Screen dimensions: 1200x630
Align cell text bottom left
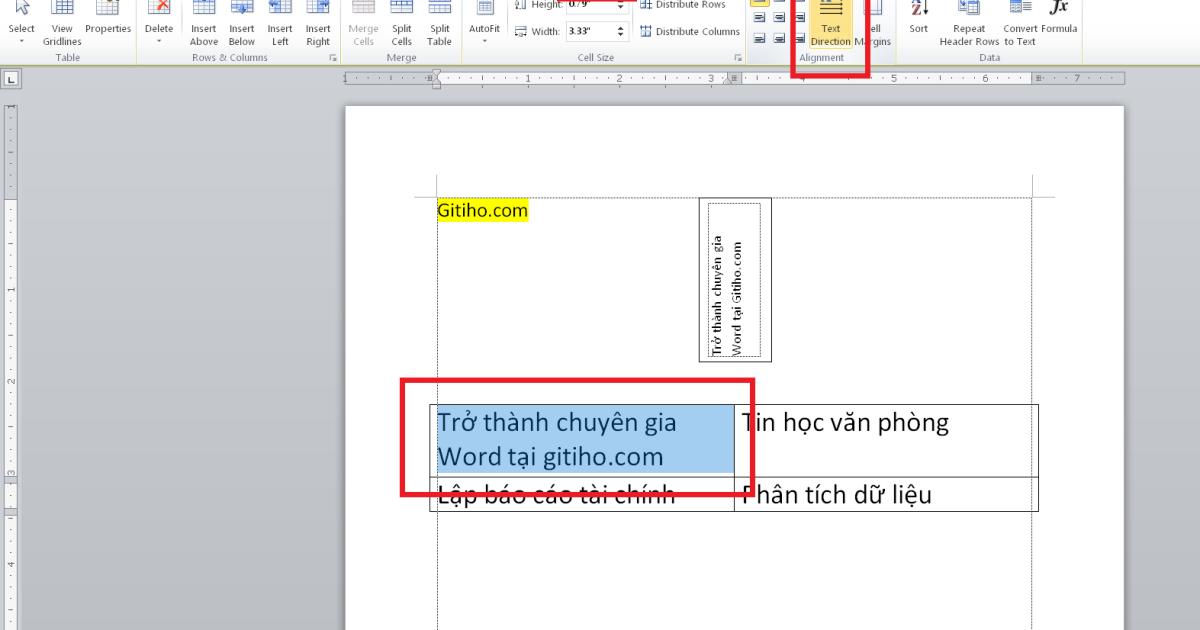click(760, 39)
